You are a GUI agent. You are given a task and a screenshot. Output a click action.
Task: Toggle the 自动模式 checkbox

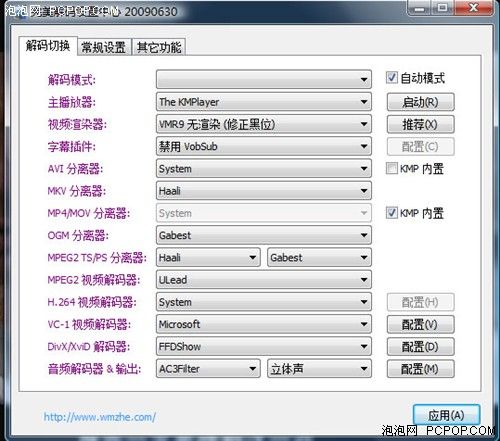tap(392, 78)
